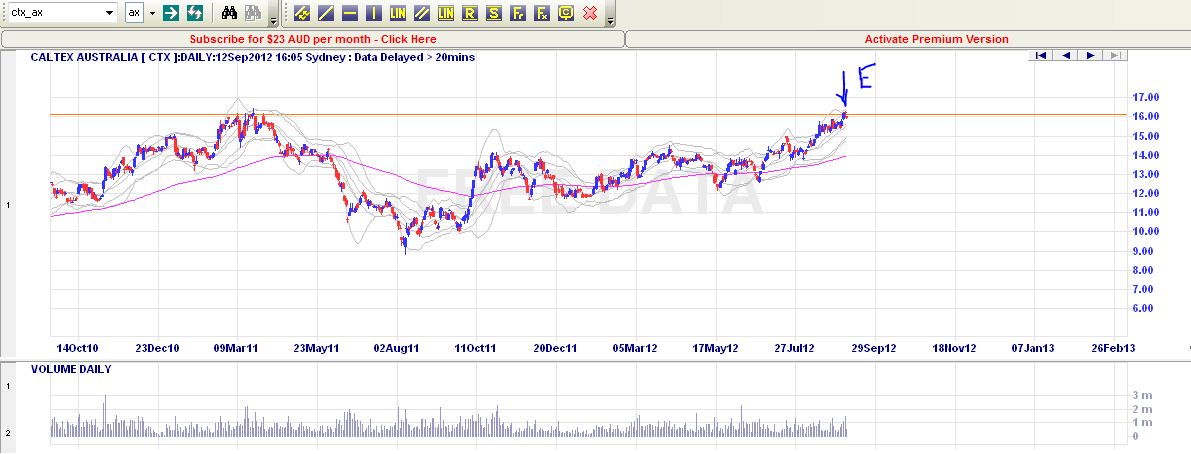Expand the first toolbar overflow options arrow
Image resolution: width=1191 pixels, height=454 pixels.
[273, 14]
